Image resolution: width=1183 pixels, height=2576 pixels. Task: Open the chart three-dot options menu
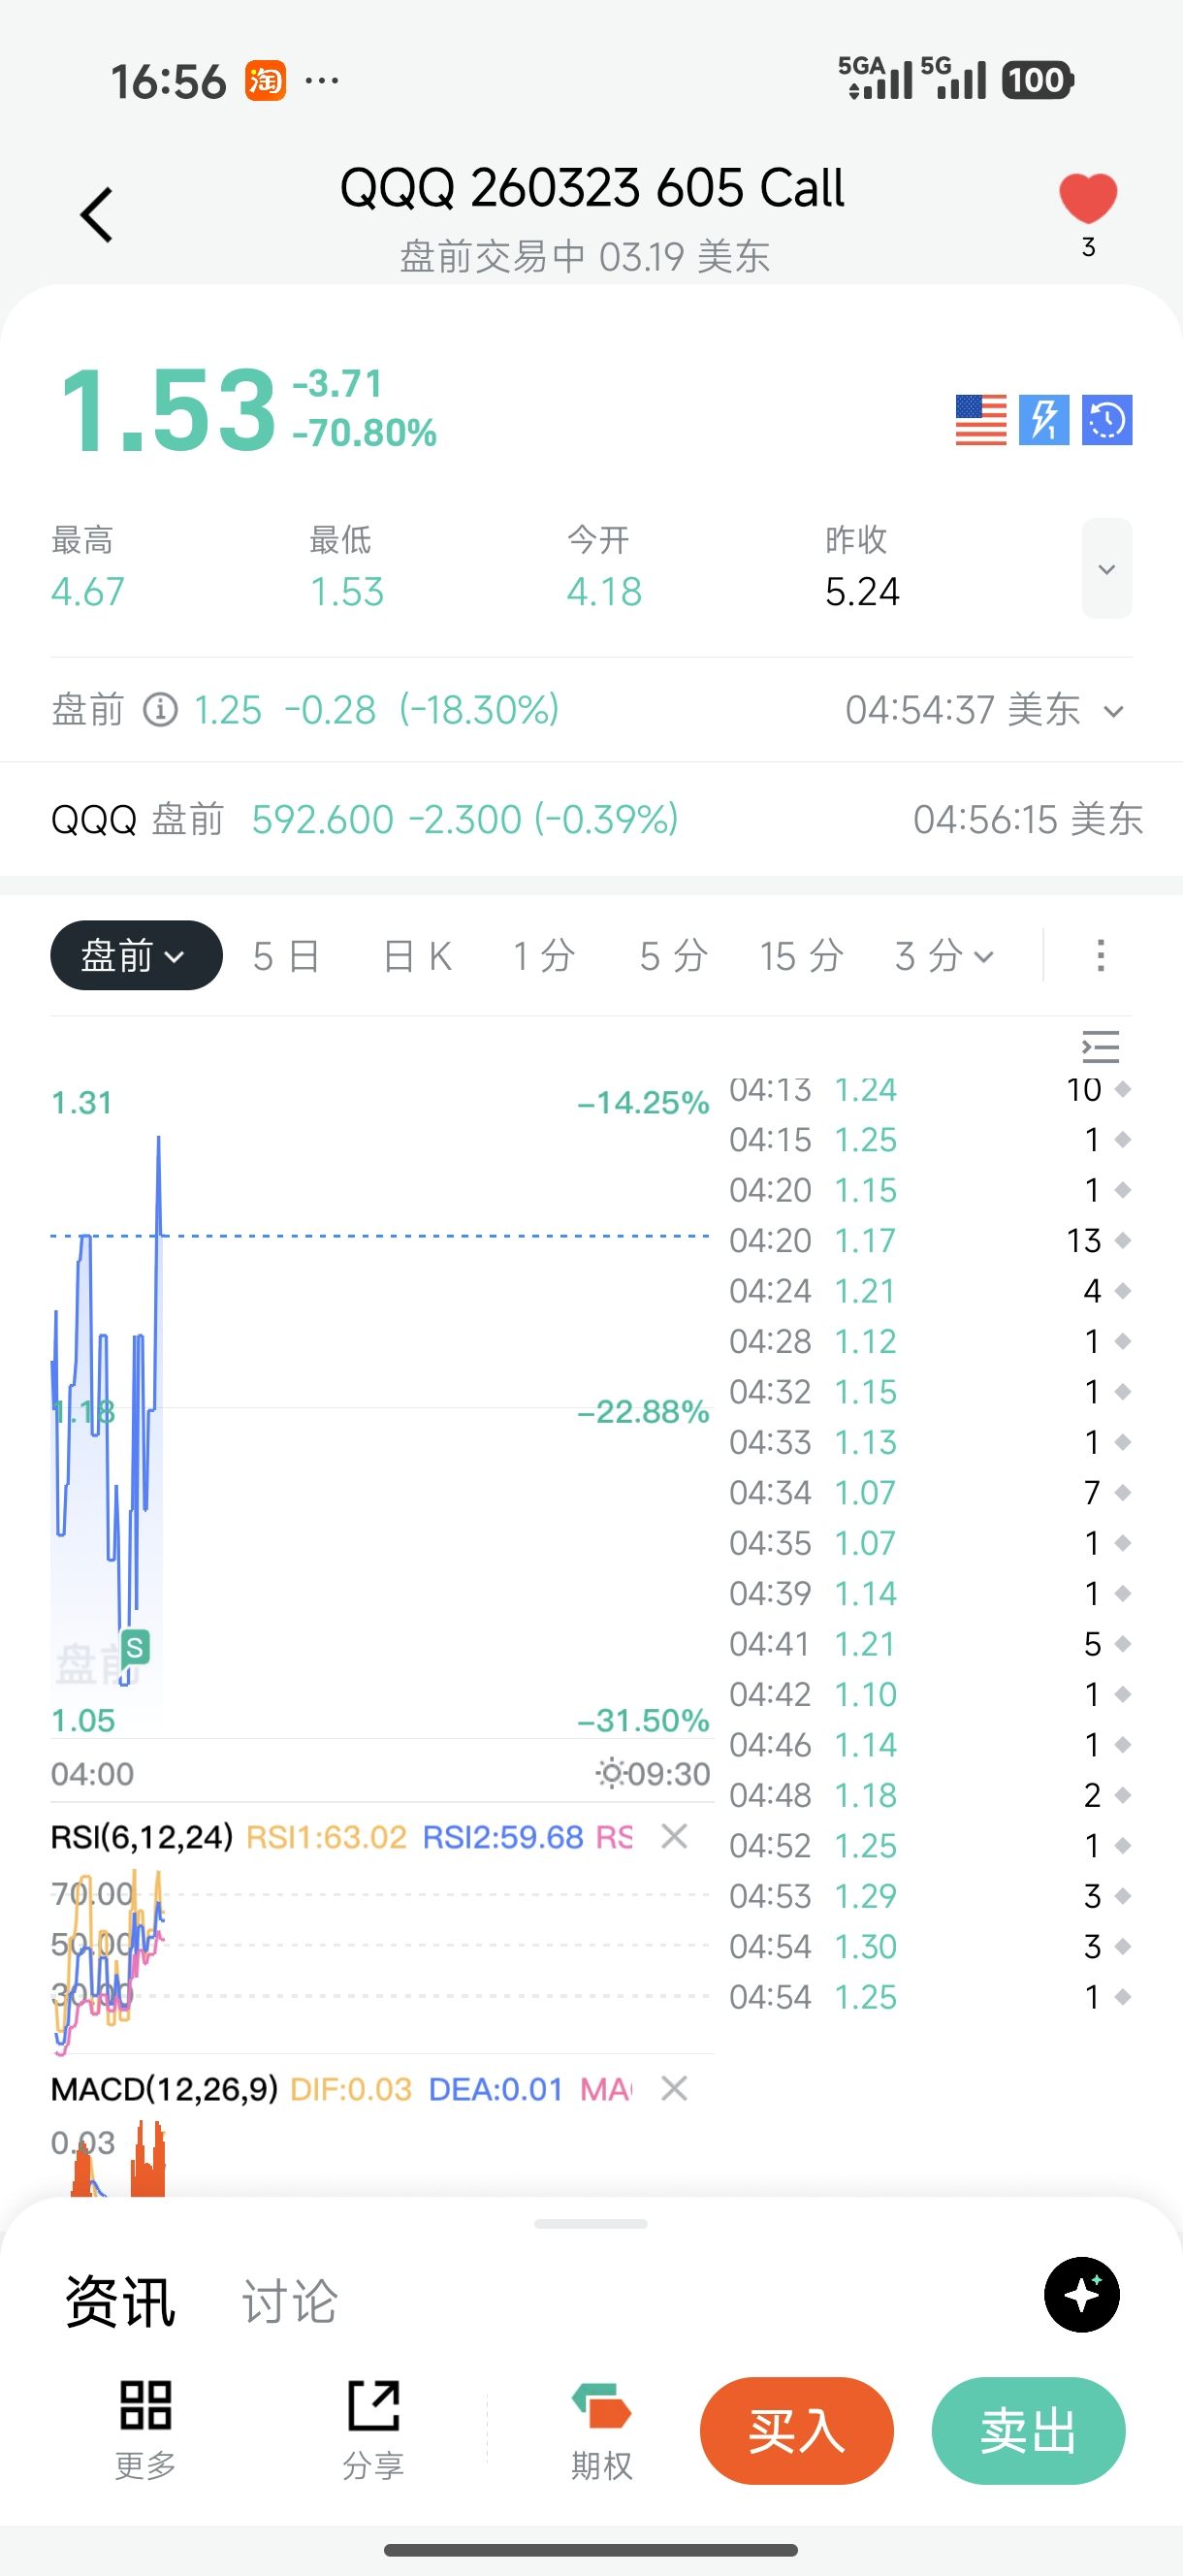click(x=1100, y=956)
